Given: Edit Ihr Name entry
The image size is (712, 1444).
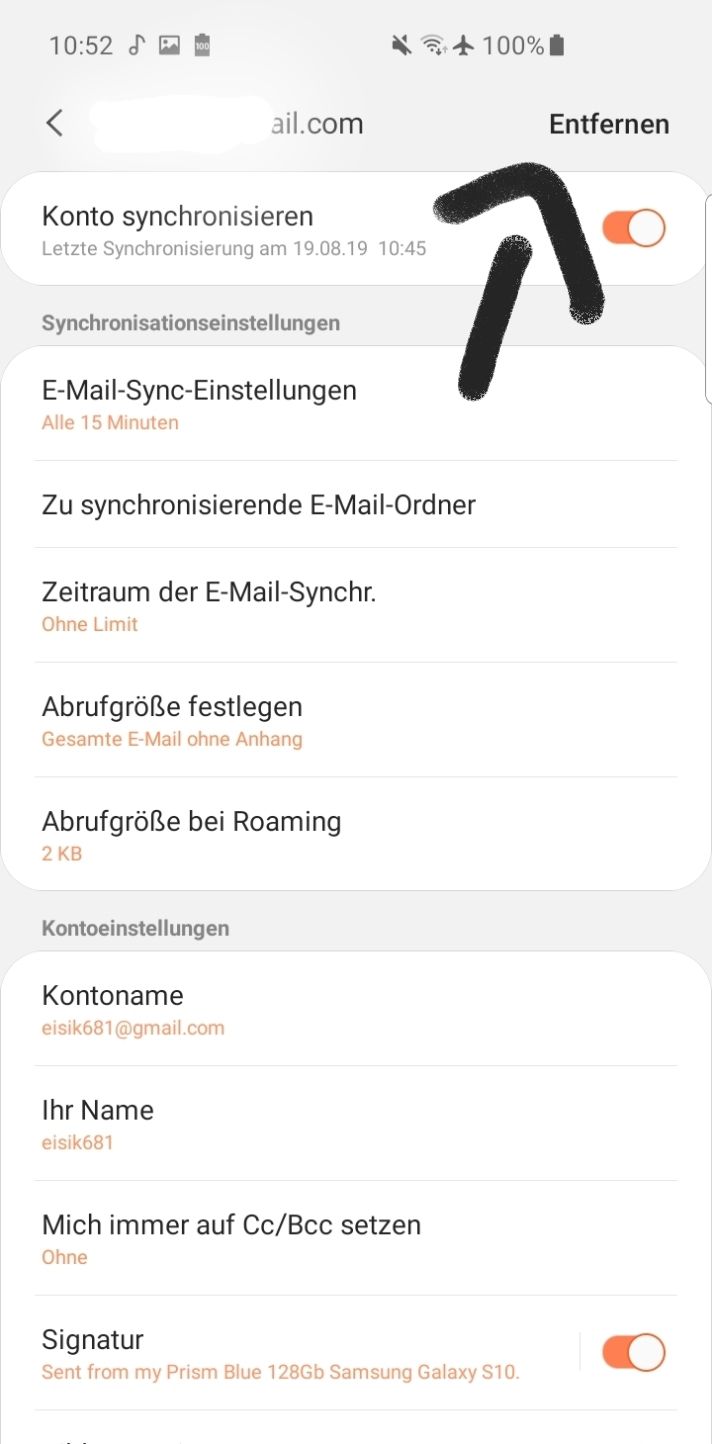Looking at the screenshot, I should pos(356,1123).
